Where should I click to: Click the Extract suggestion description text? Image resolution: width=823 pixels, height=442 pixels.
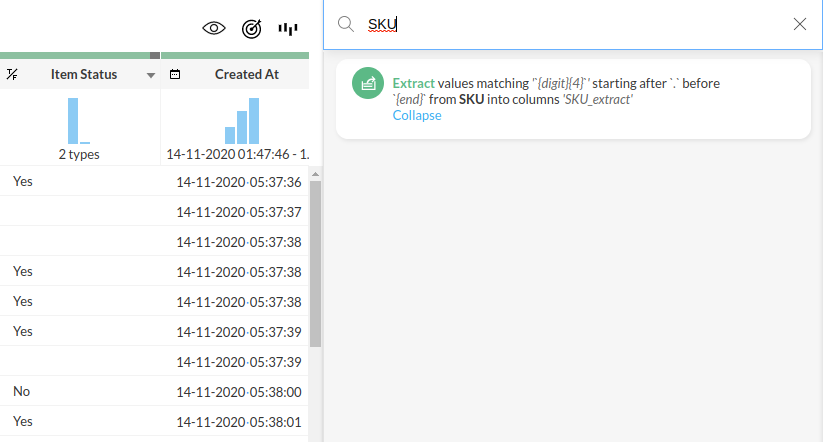(556, 91)
